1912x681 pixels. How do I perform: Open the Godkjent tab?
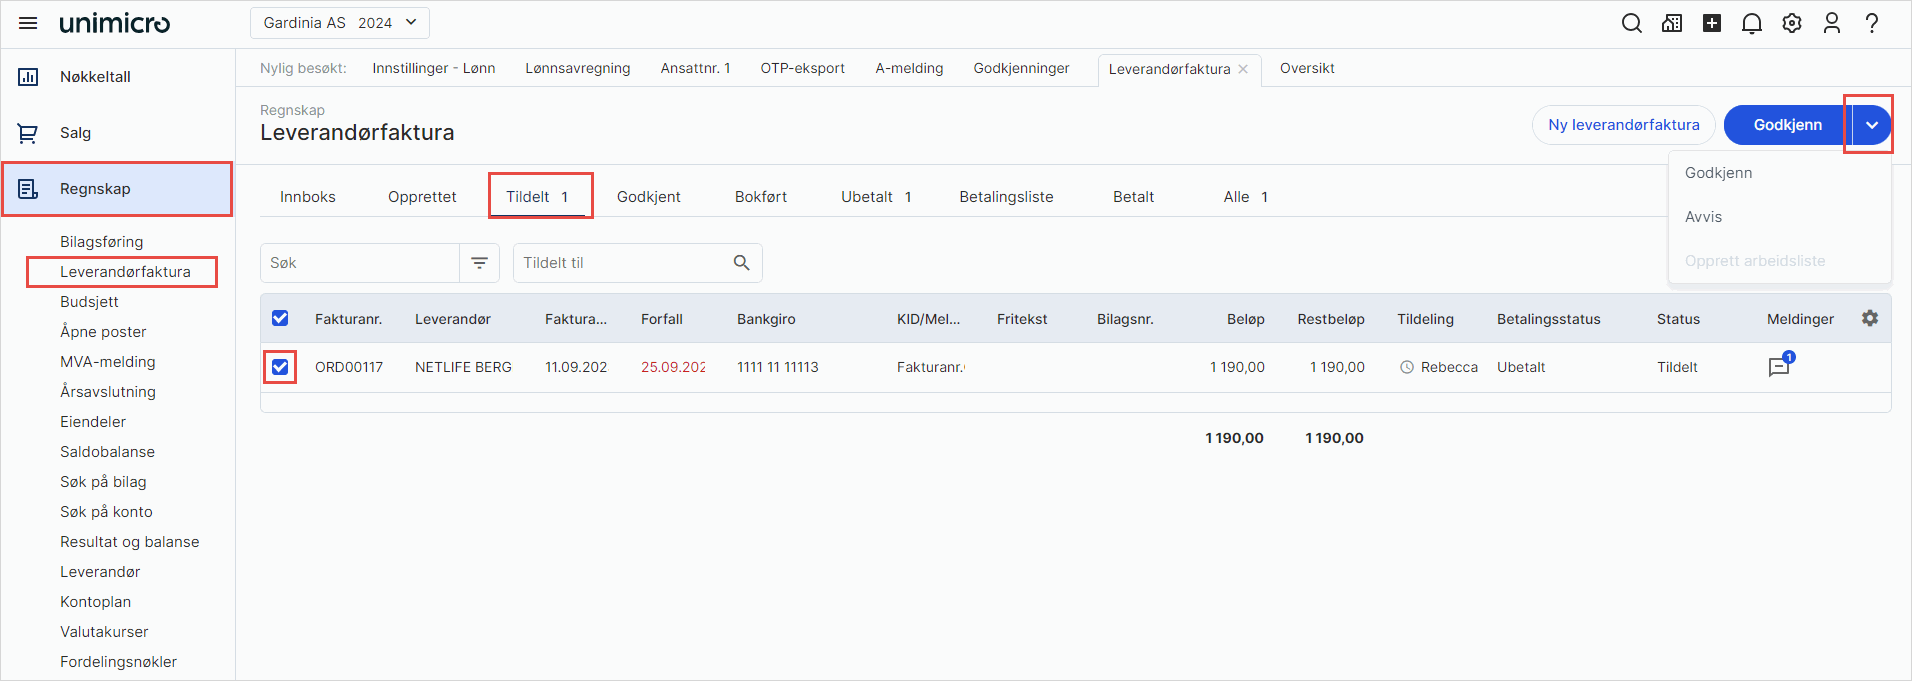pyautogui.click(x=648, y=197)
